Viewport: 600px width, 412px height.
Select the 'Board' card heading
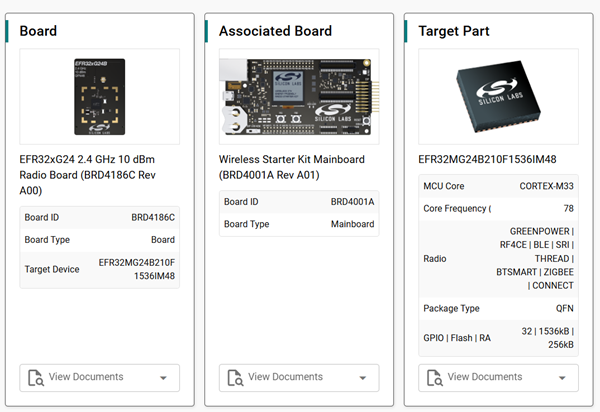38,31
